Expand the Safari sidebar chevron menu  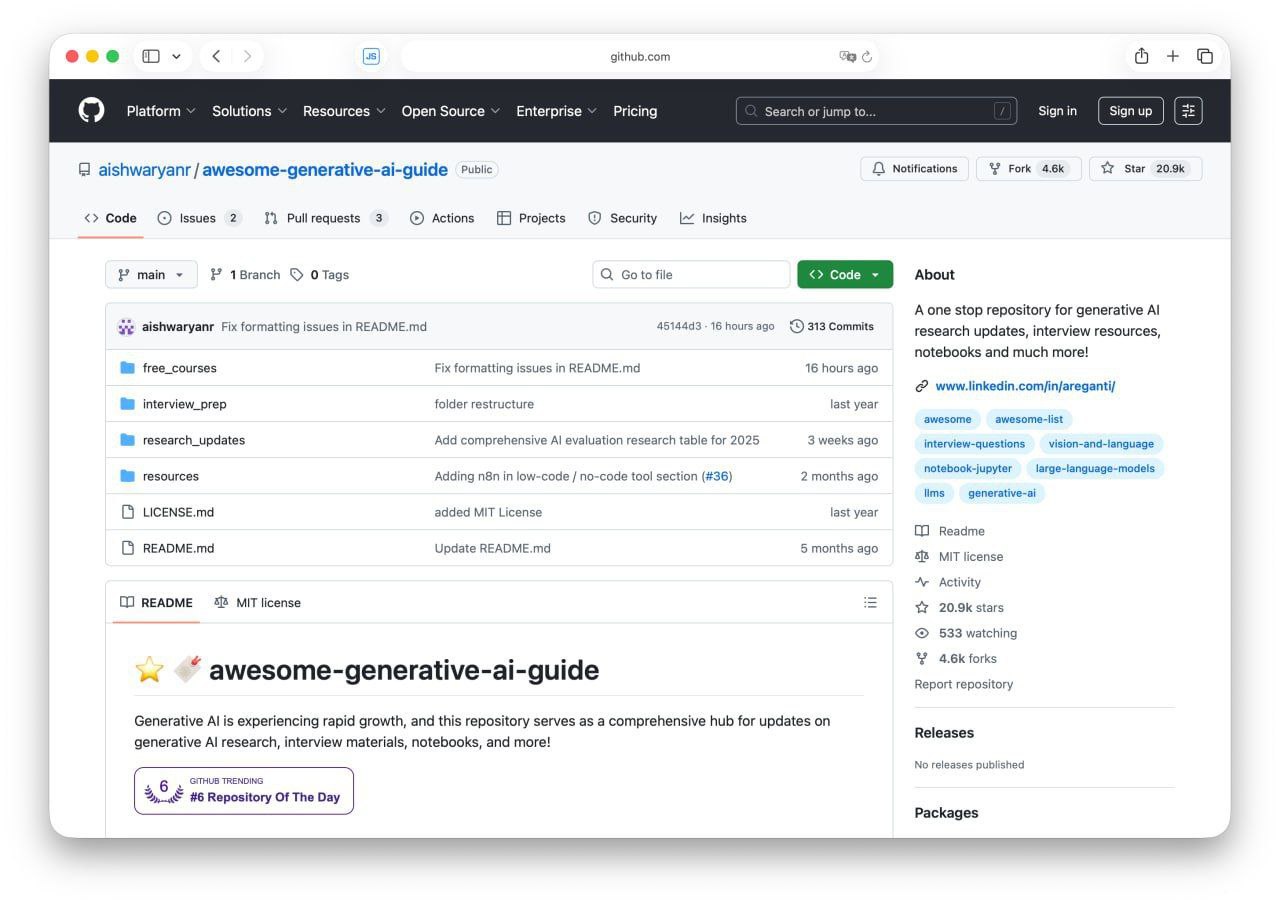tap(177, 57)
